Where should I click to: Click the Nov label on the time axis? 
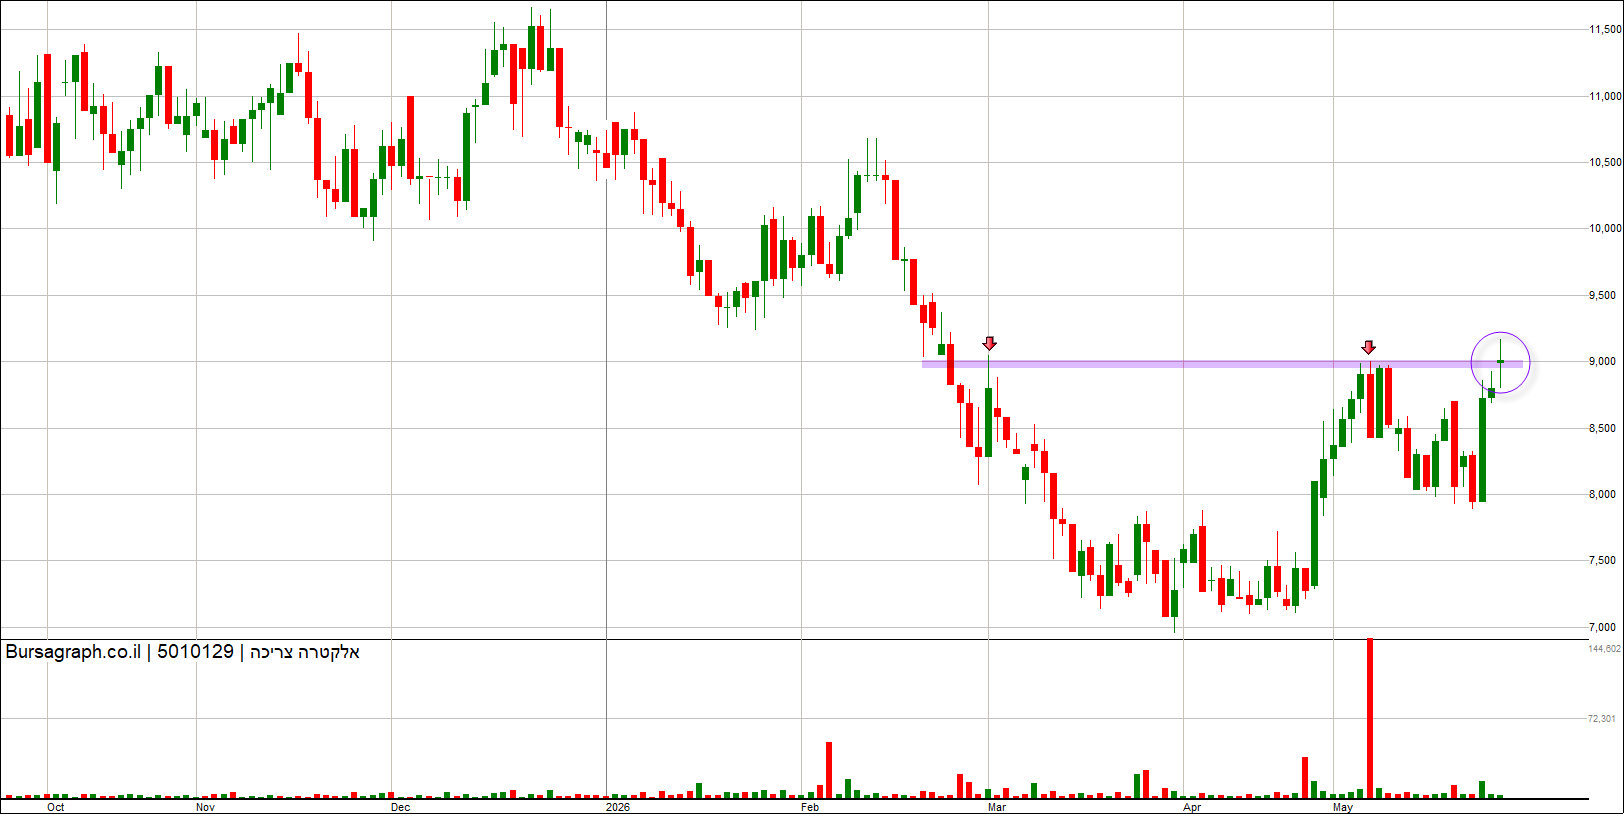coord(205,807)
